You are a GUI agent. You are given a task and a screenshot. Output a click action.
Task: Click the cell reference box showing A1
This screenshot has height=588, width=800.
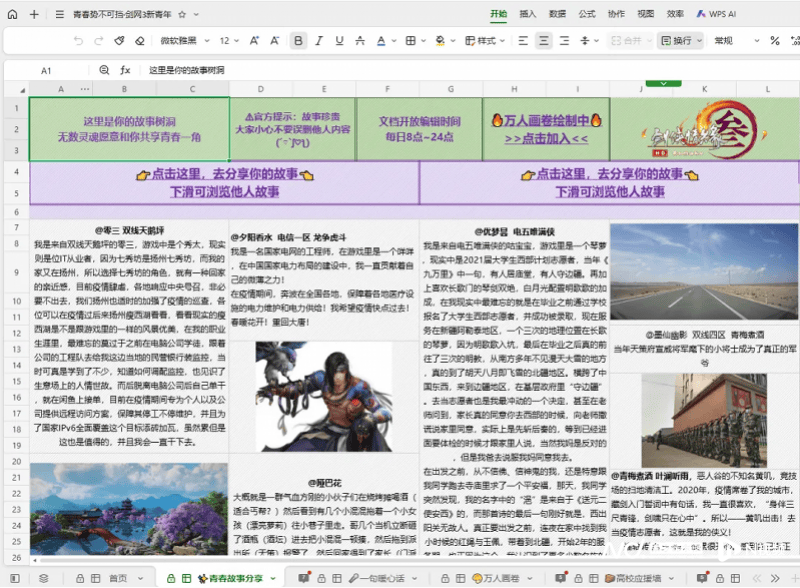point(46,71)
